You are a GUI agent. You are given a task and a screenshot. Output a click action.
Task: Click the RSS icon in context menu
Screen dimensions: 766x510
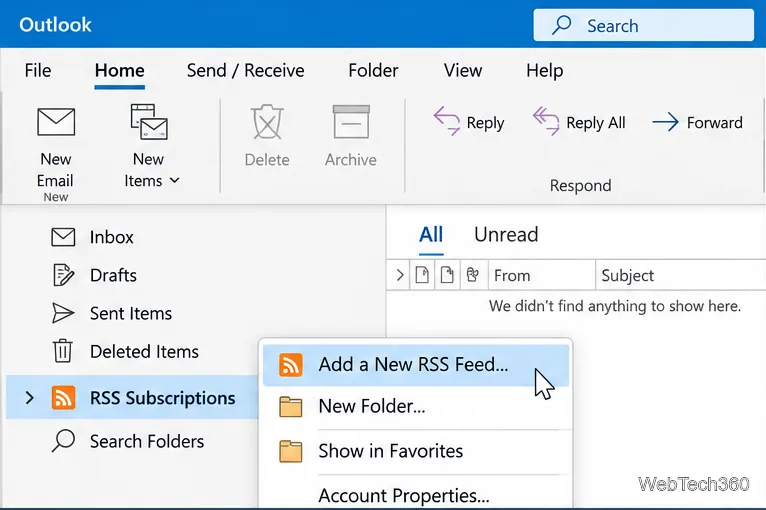pyautogui.click(x=291, y=365)
